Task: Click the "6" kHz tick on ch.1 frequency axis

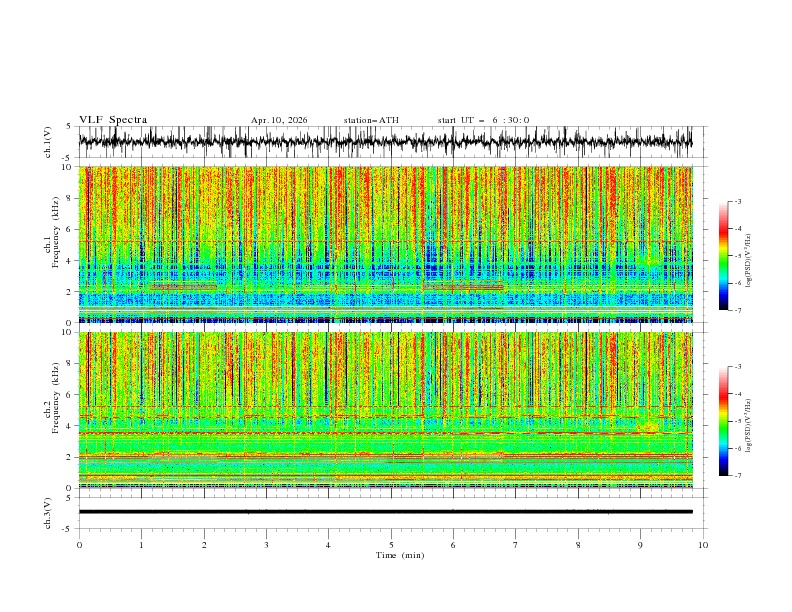Action: click(x=70, y=230)
